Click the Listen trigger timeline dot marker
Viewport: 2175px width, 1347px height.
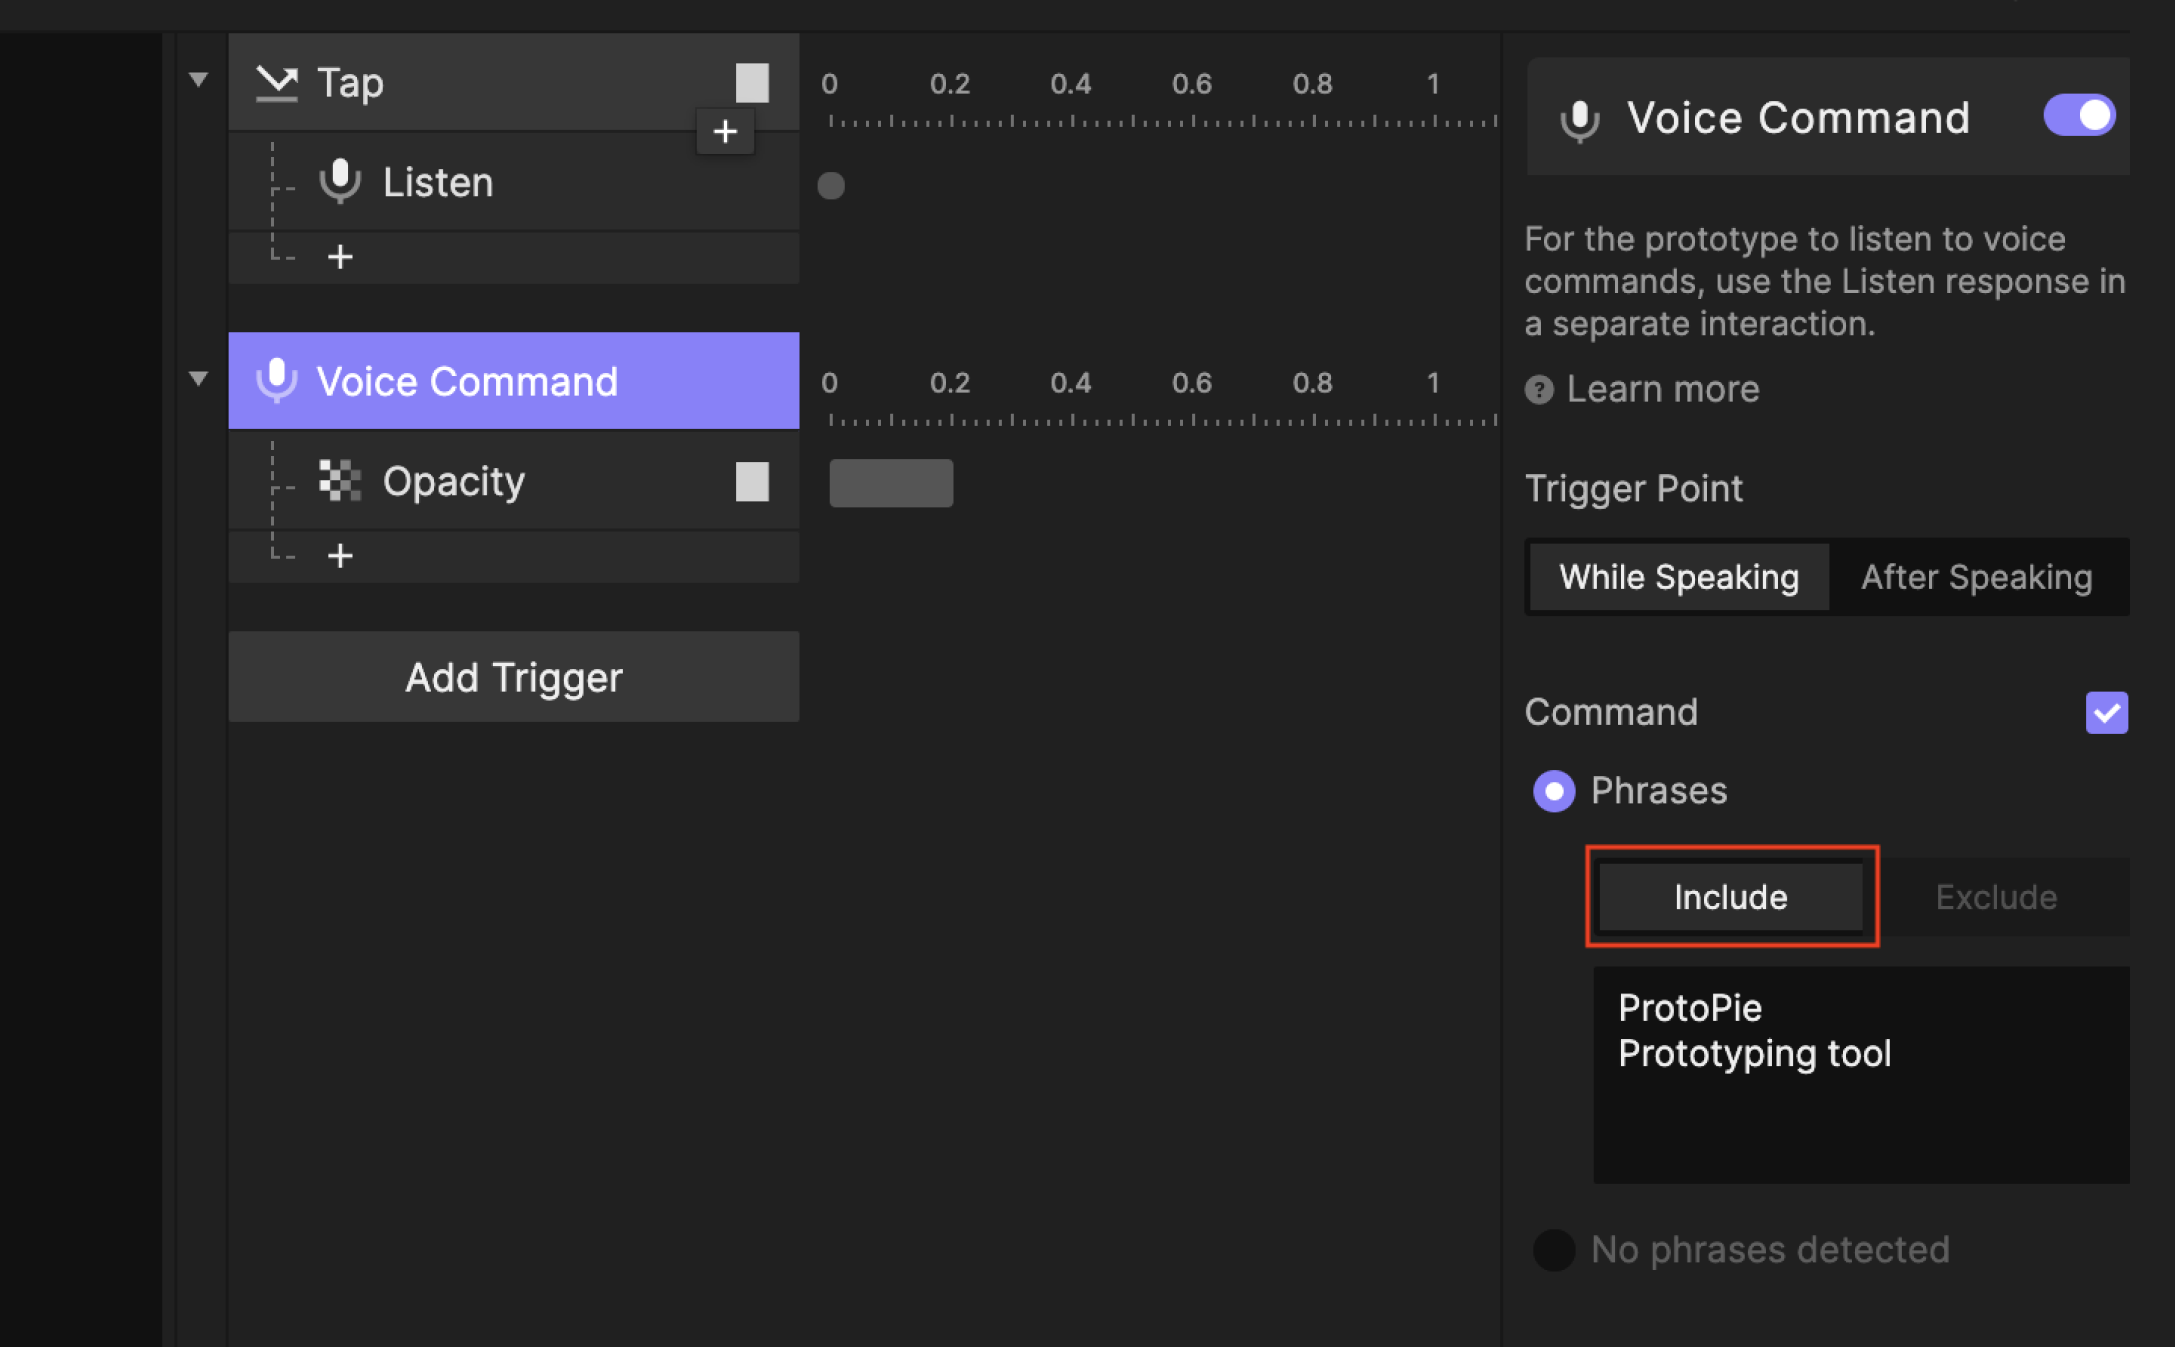pyautogui.click(x=831, y=185)
